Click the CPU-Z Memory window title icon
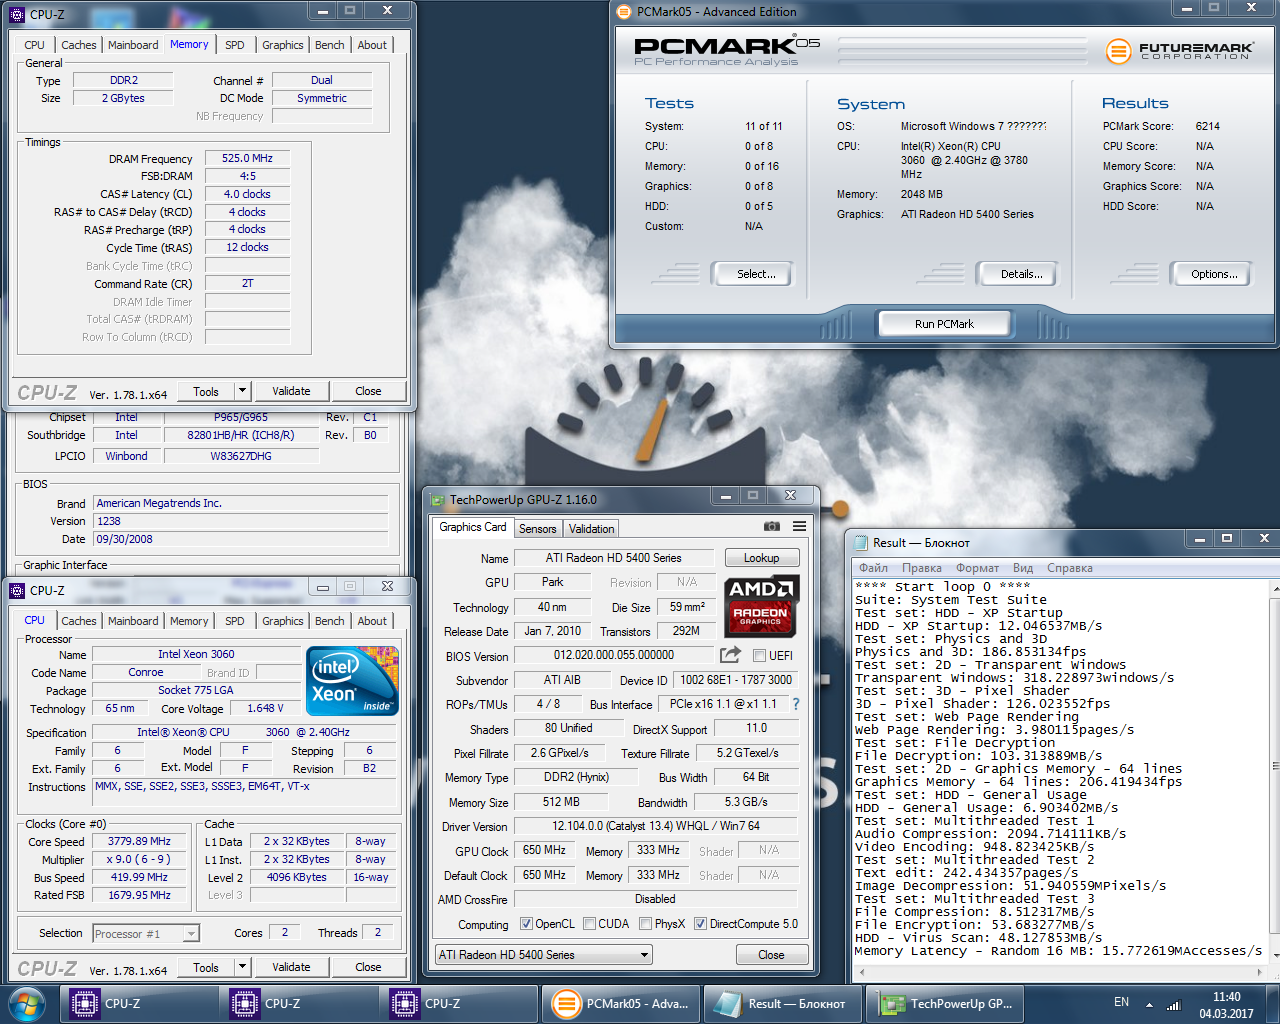Viewport: 1280px width, 1024px height. 17,14
